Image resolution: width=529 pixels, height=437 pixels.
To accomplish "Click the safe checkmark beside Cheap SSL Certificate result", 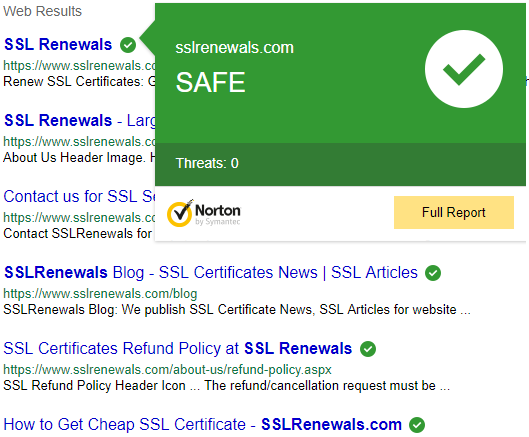I will coord(417,425).
